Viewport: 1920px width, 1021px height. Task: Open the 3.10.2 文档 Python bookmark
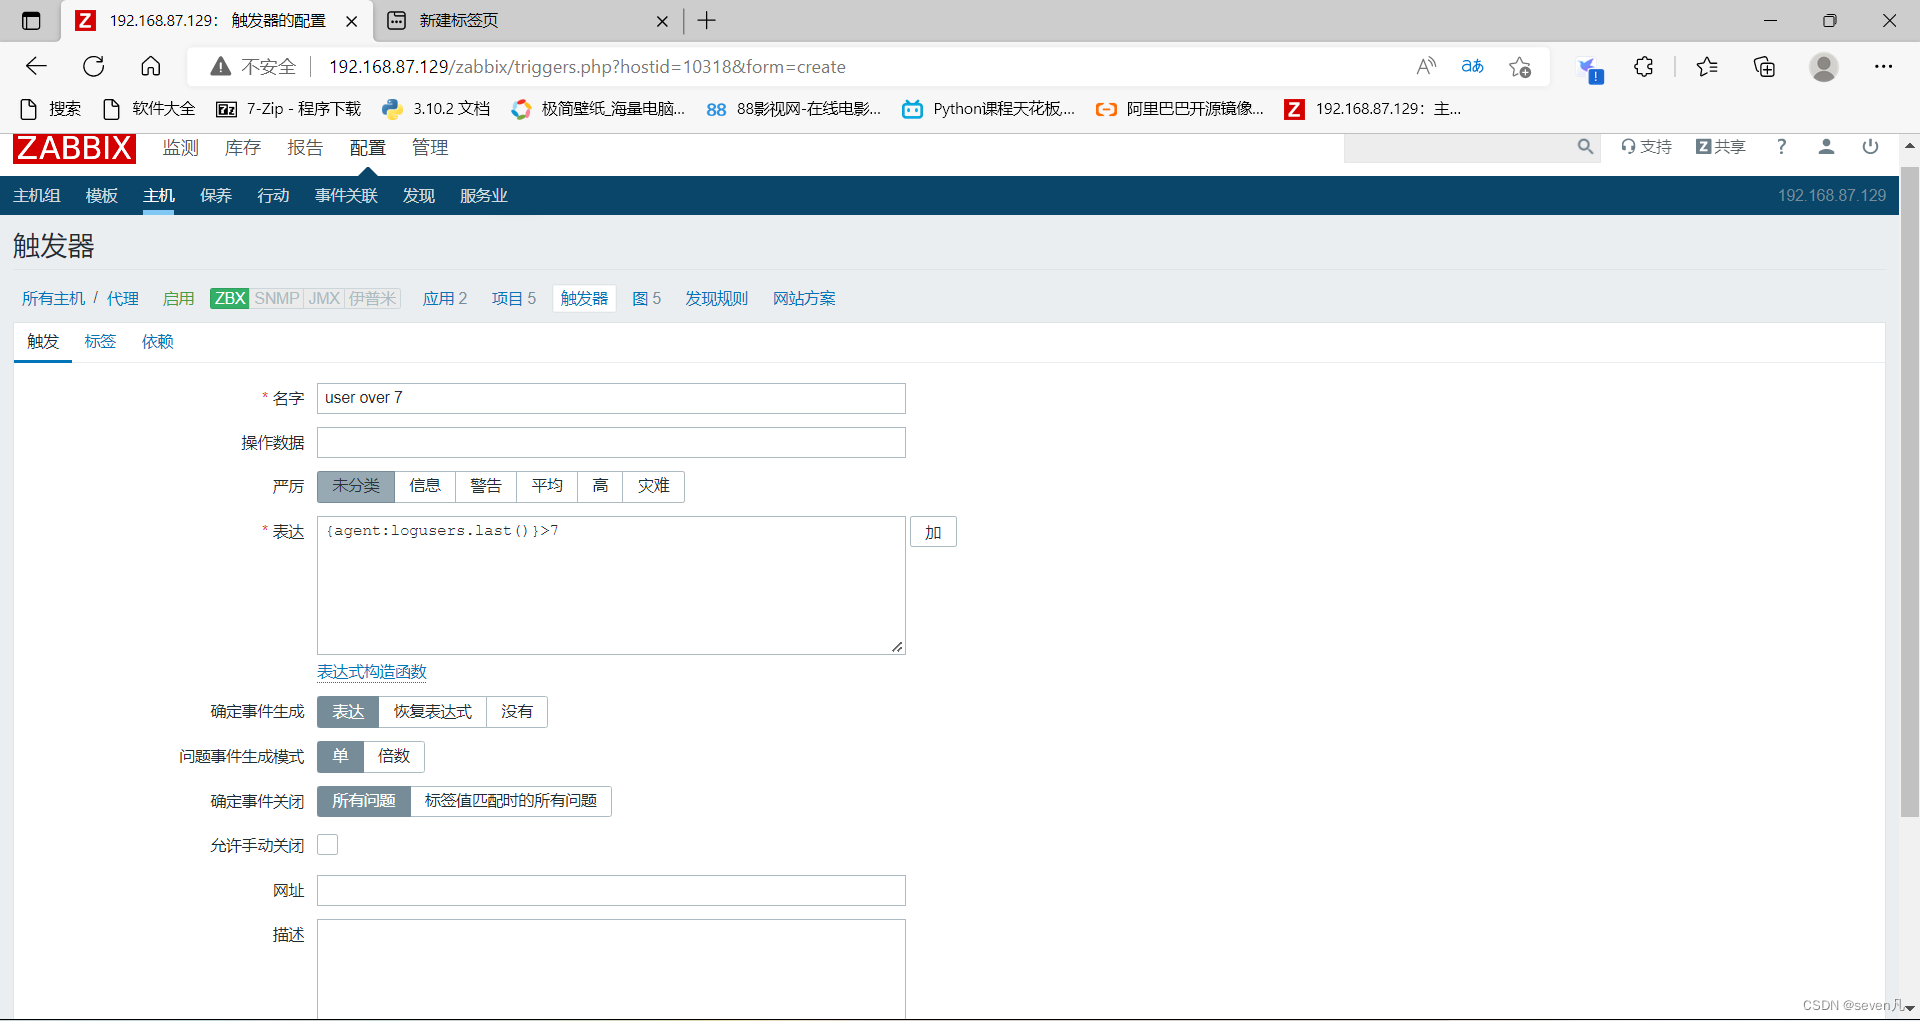tap(436, 109)
